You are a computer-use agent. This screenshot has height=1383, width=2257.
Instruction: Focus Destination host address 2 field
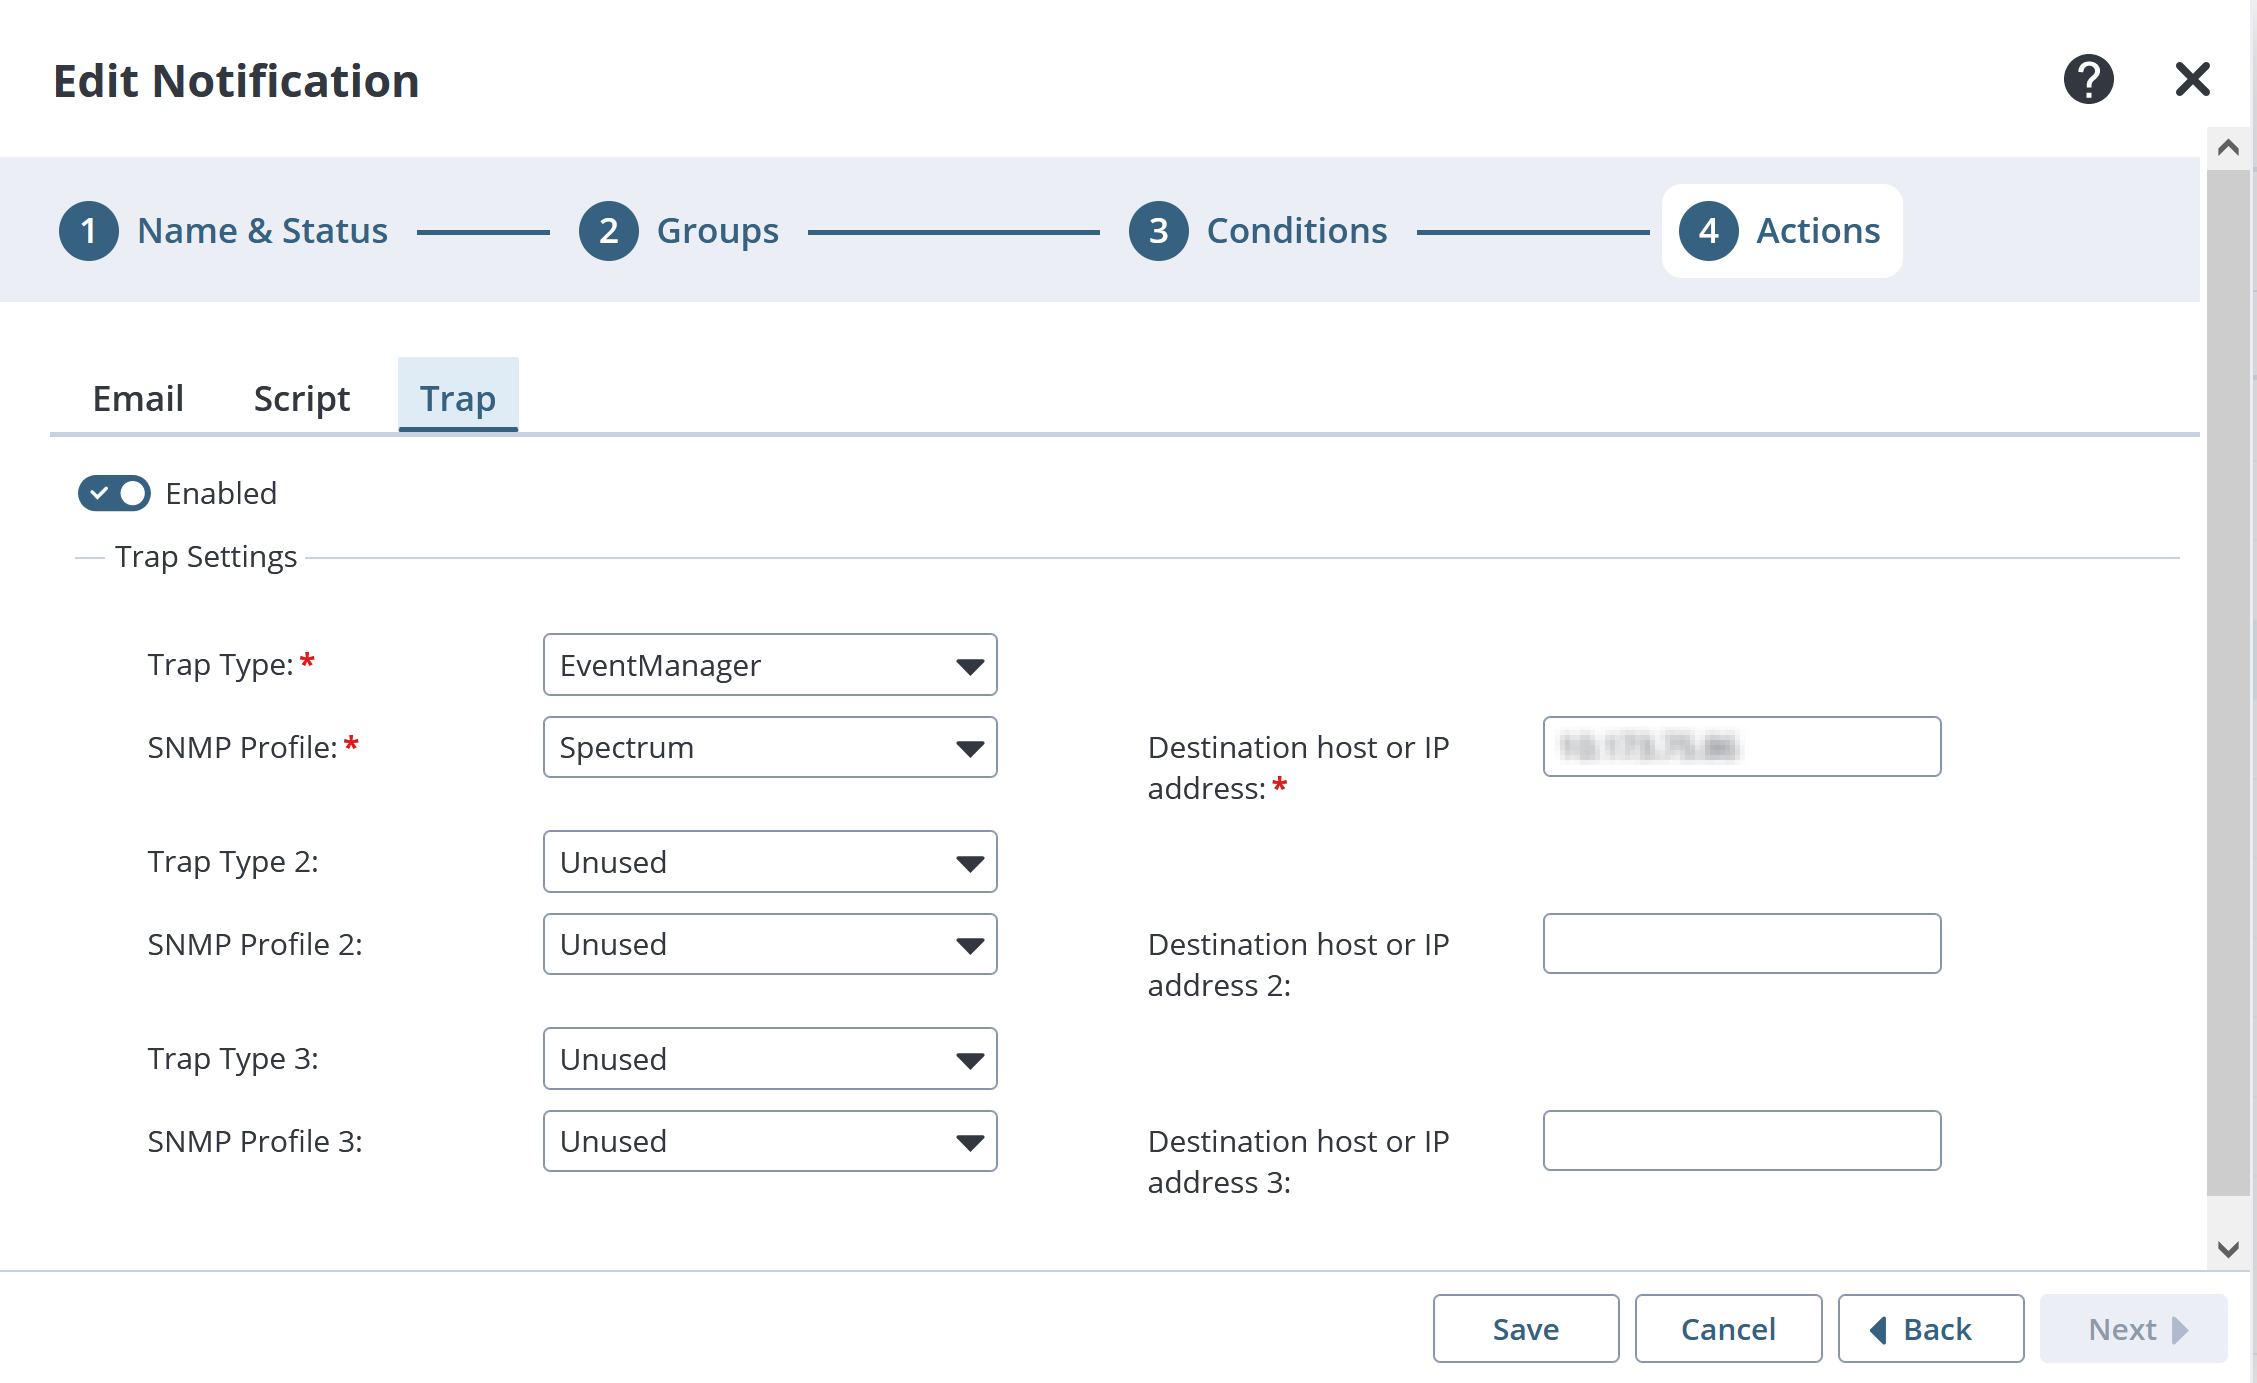point(1741,943)
